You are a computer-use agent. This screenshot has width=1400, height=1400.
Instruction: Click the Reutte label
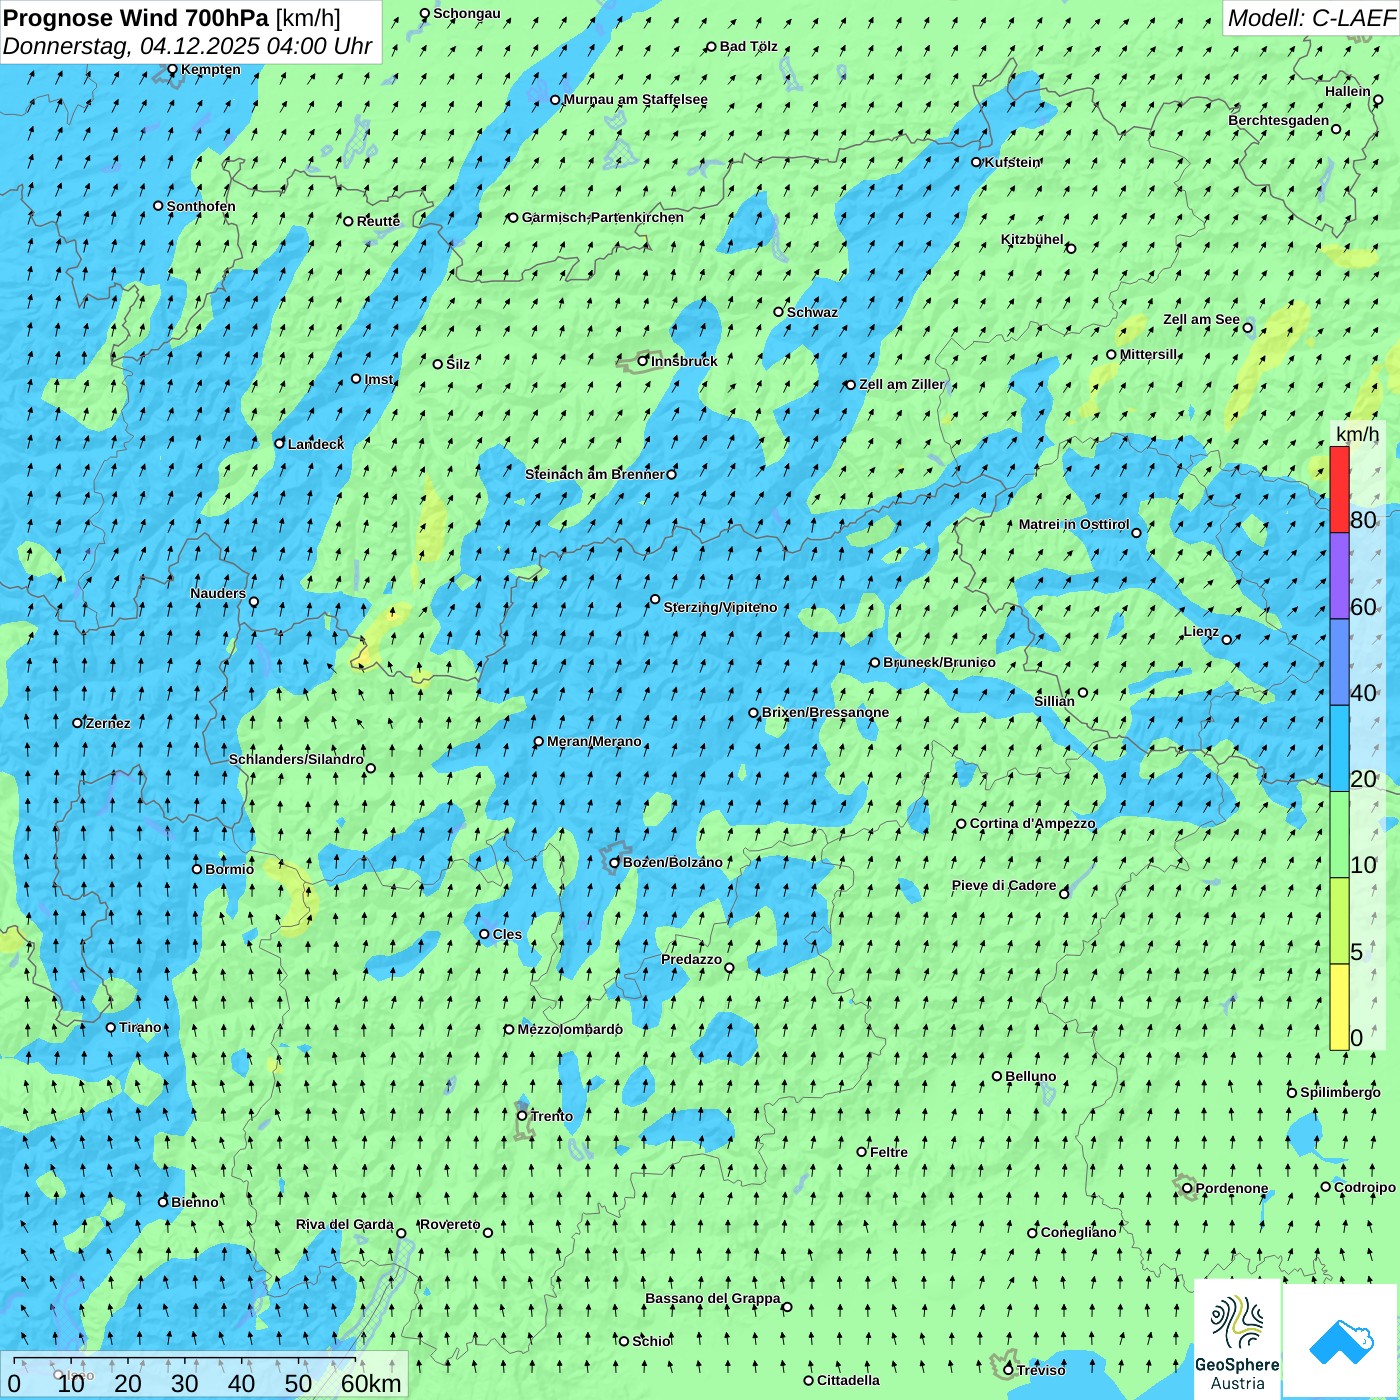point(378,221)
